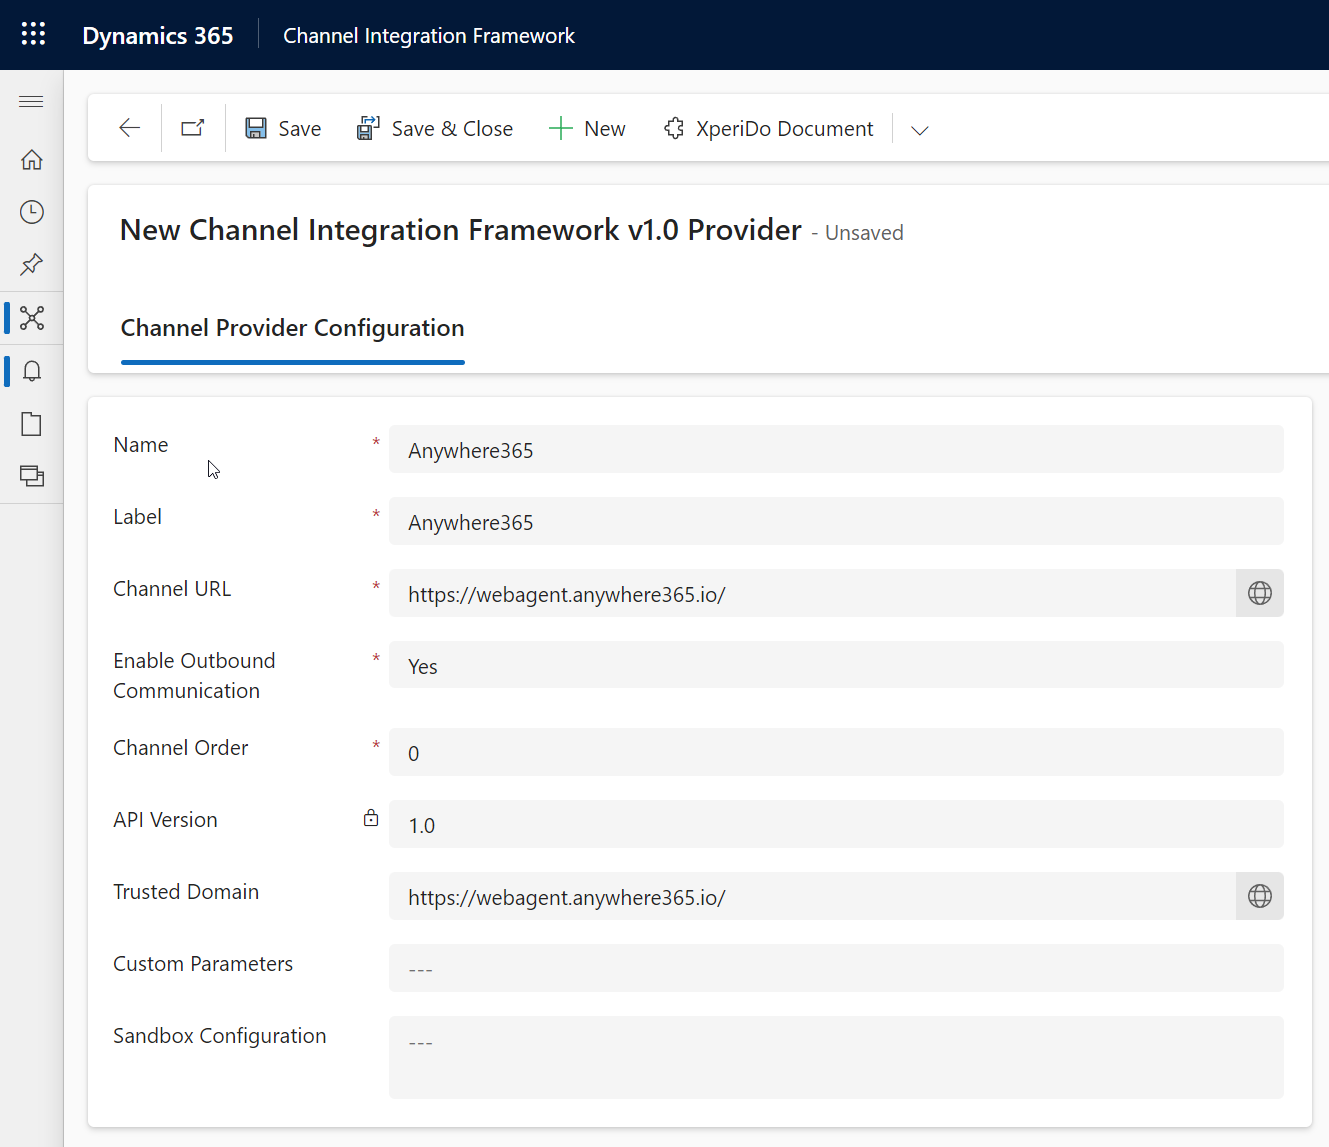Click the Save button label

click(x=300, y=129)
